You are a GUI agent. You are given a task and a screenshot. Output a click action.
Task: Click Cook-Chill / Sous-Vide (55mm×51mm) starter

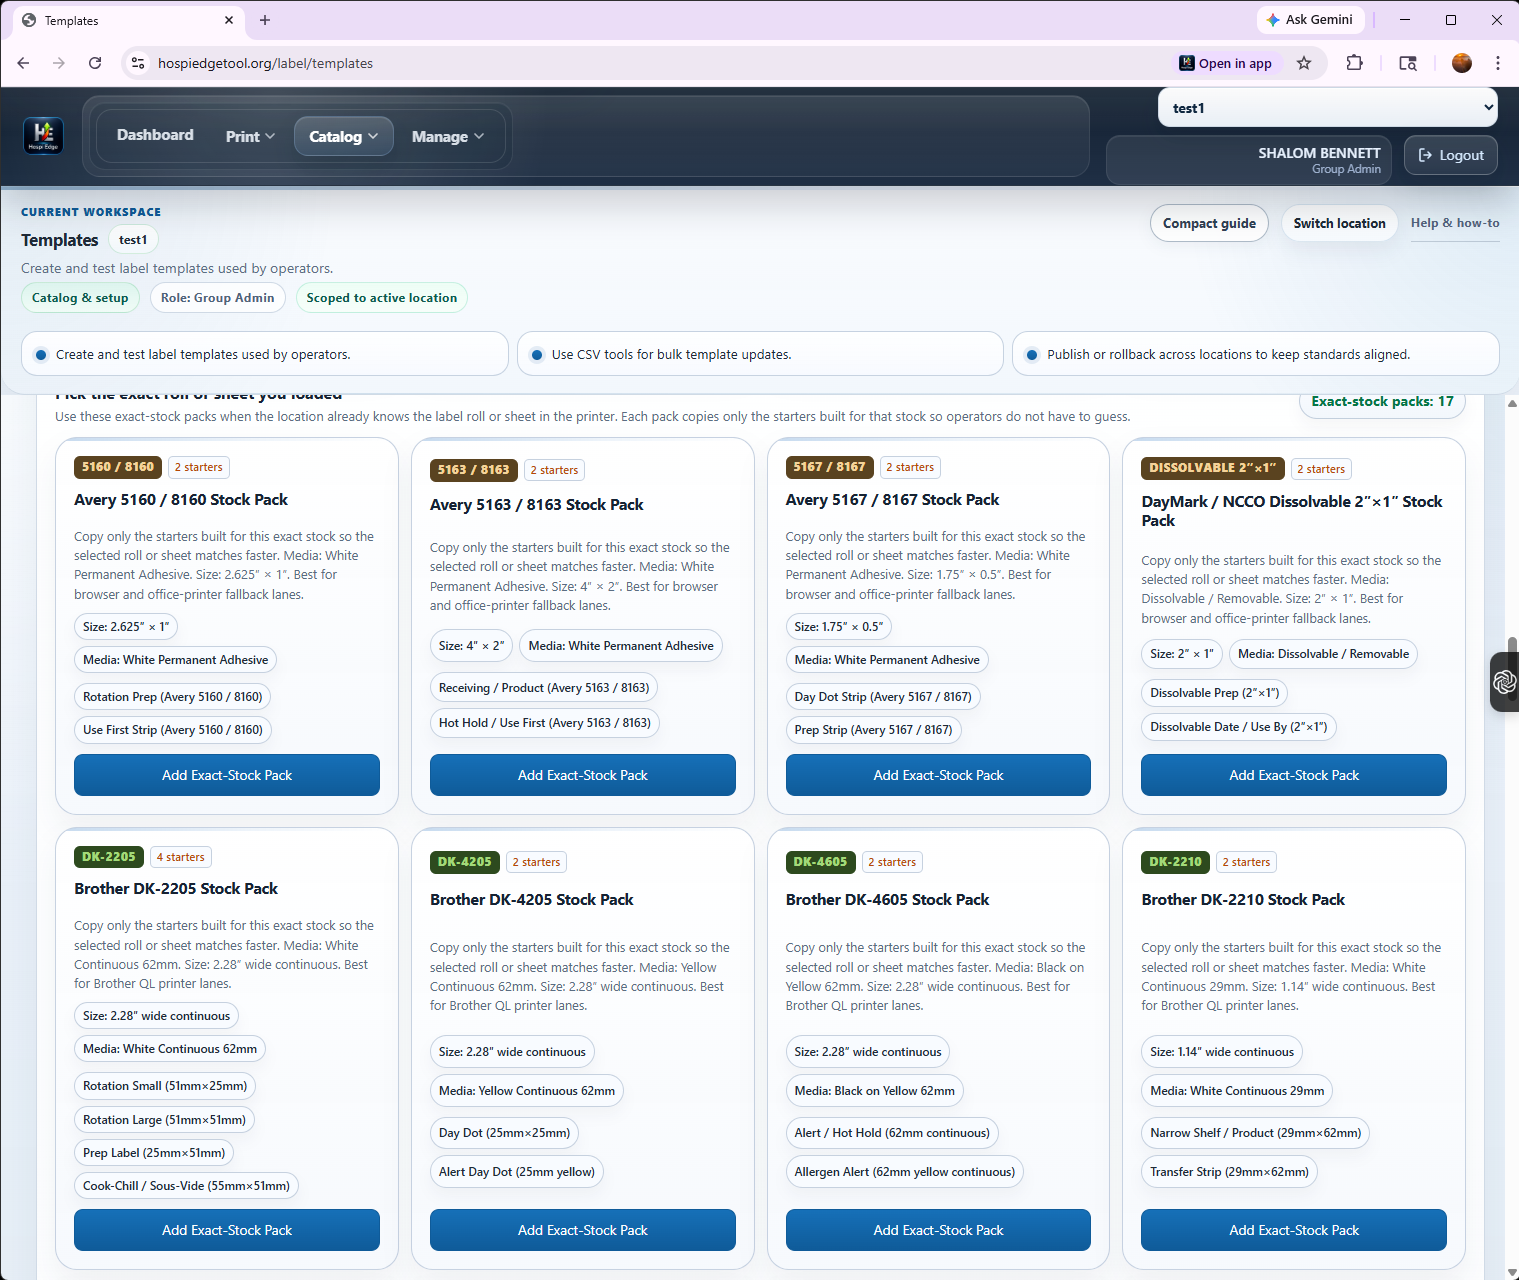click(x=186, y=1186)
